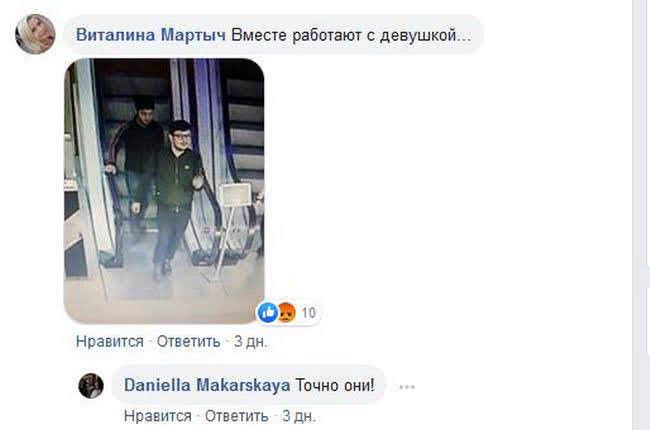Open Виталина Мартыч's profile avatar

pyautogui.click(x=35, y=34)
